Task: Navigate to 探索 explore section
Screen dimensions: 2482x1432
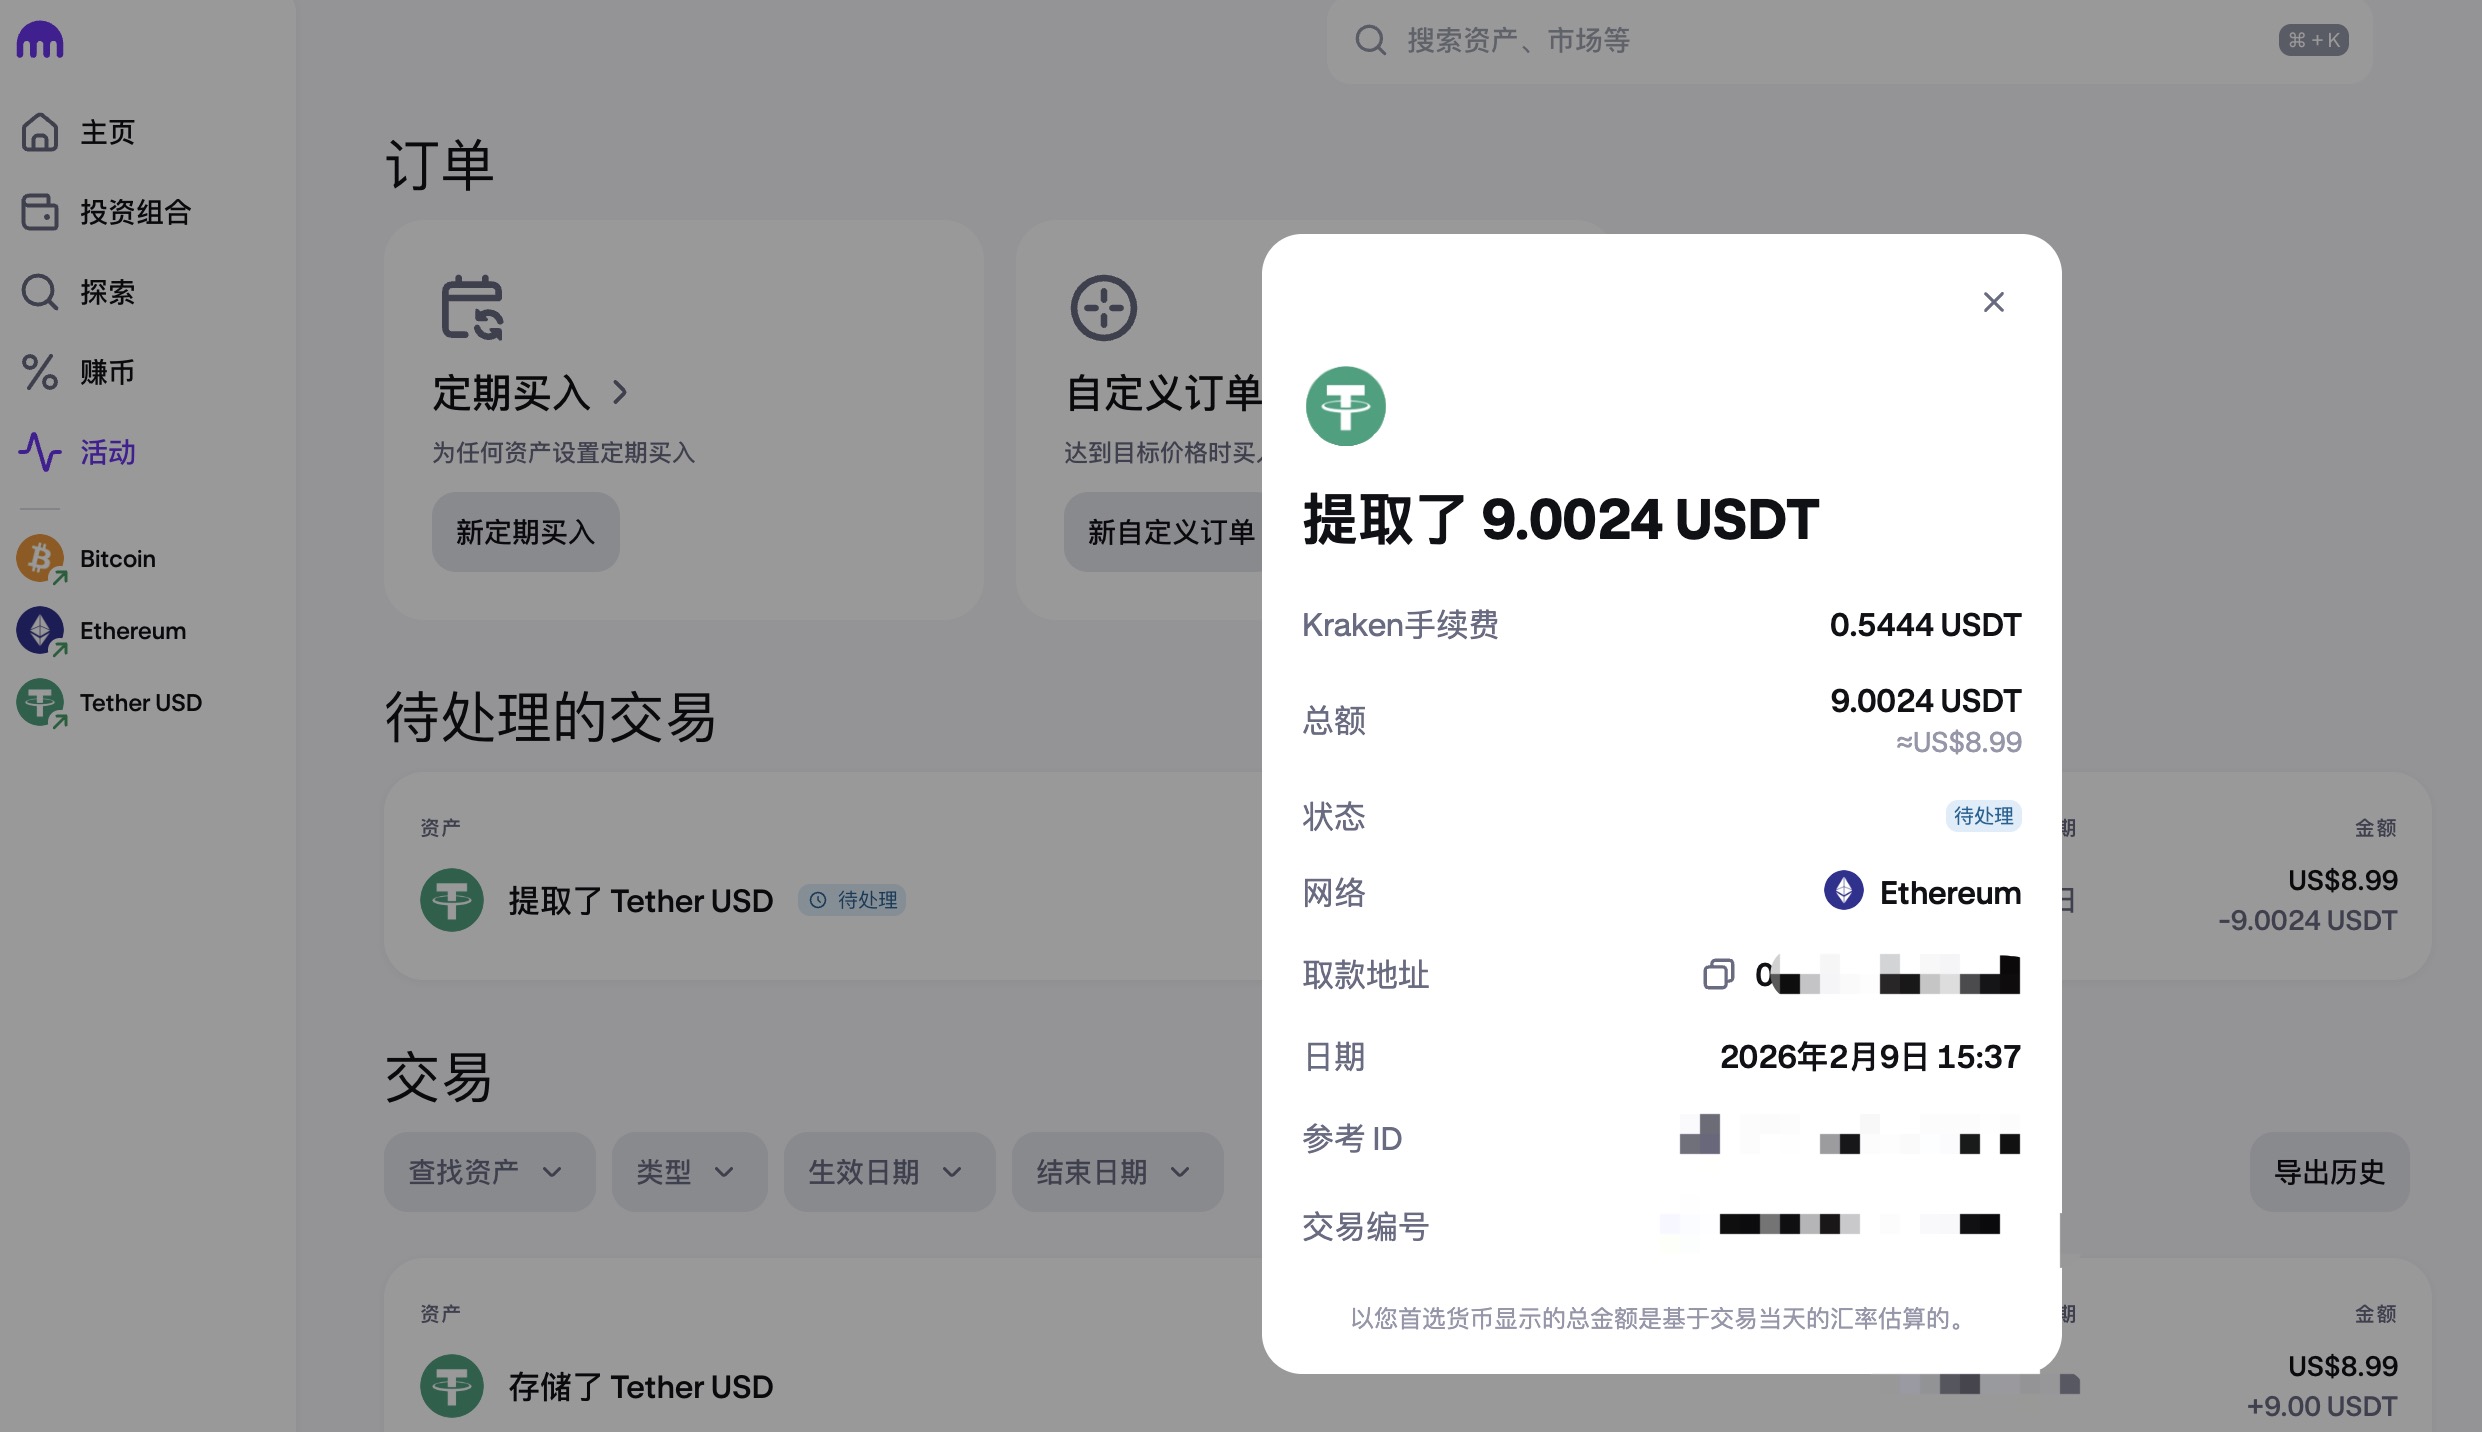Action: pos(105,292)
